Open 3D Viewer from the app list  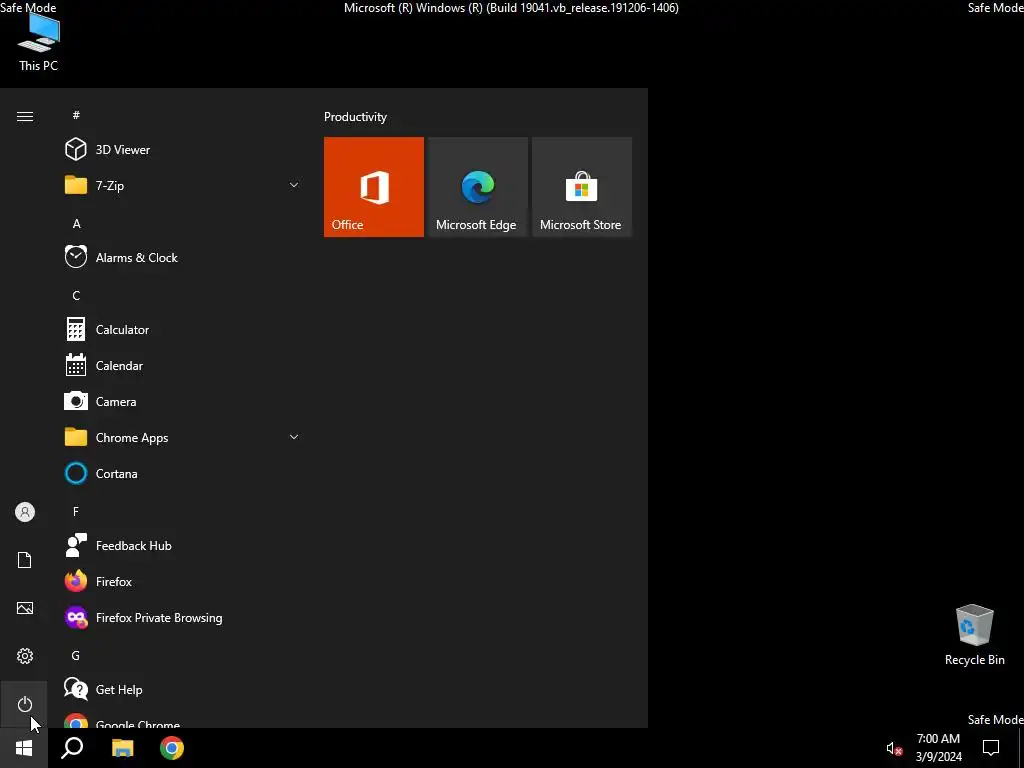pyautogui.click(x=182, y=150)
